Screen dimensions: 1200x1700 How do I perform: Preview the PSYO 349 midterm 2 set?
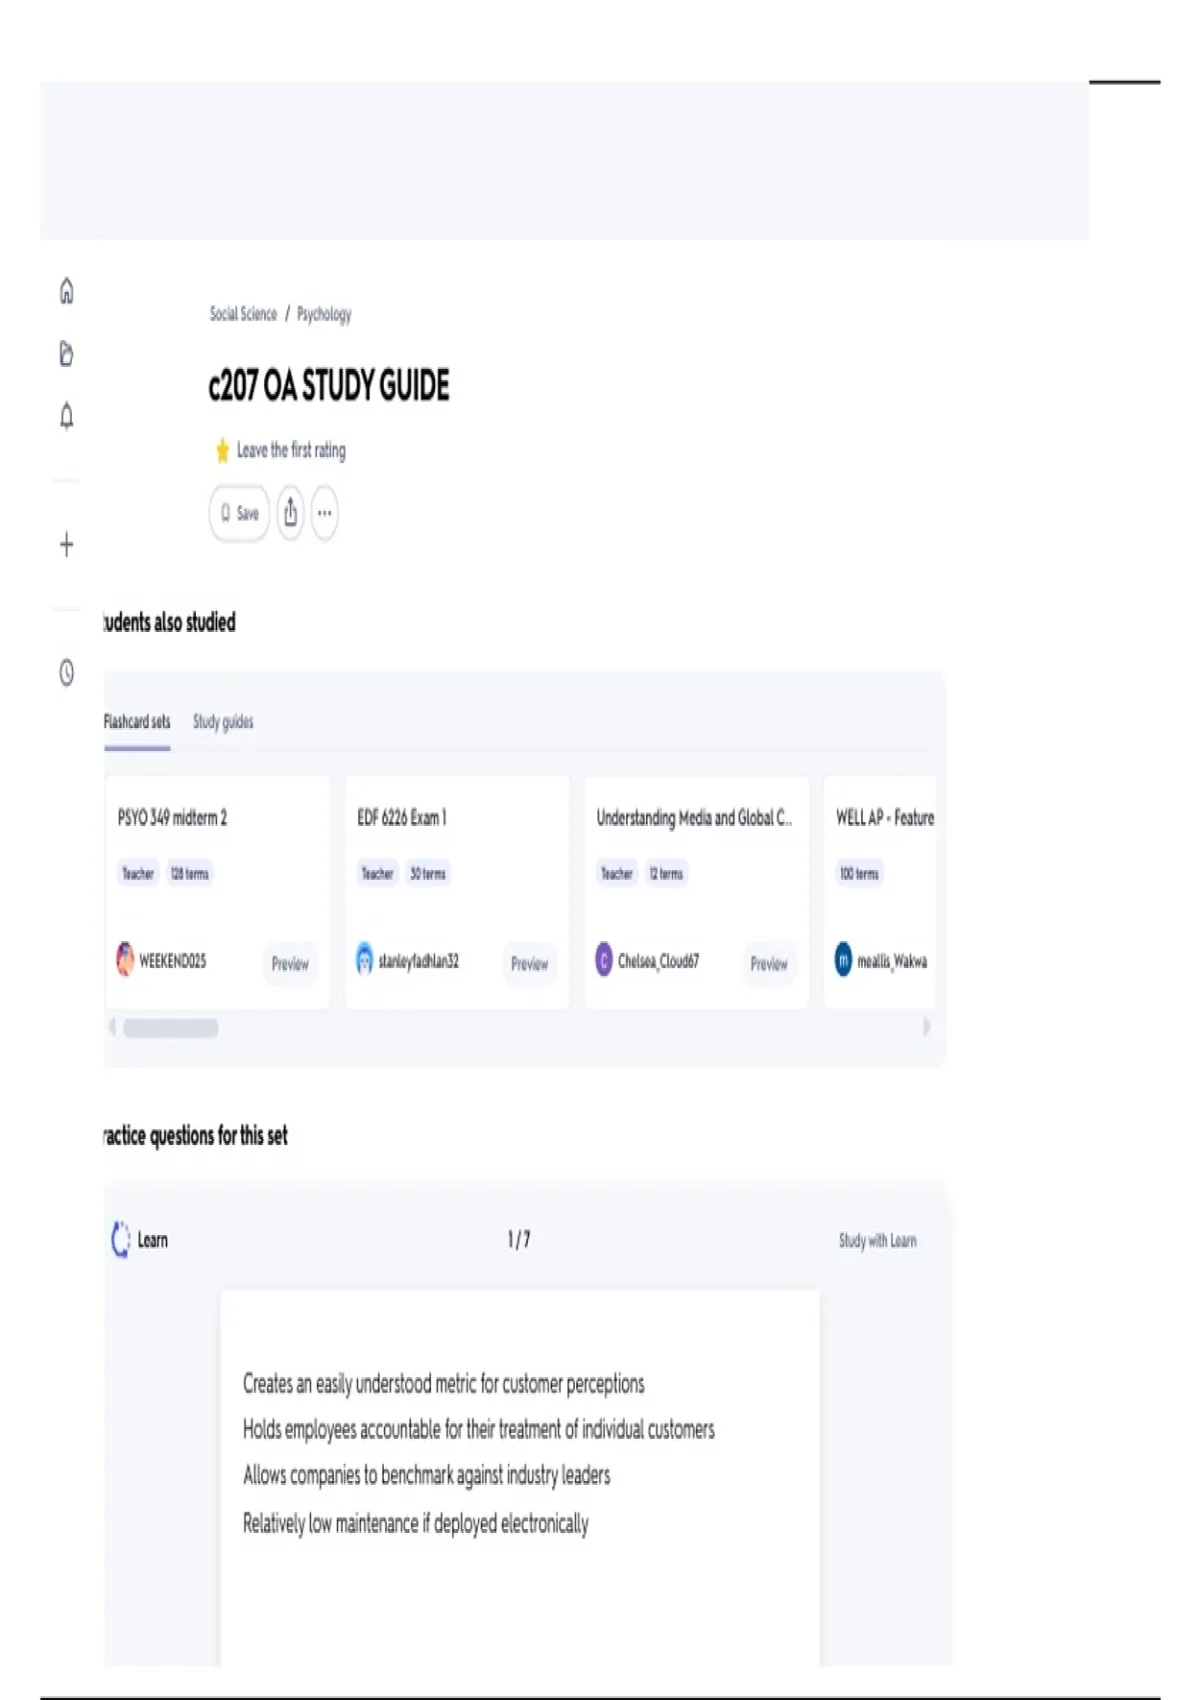coord(290,964)
